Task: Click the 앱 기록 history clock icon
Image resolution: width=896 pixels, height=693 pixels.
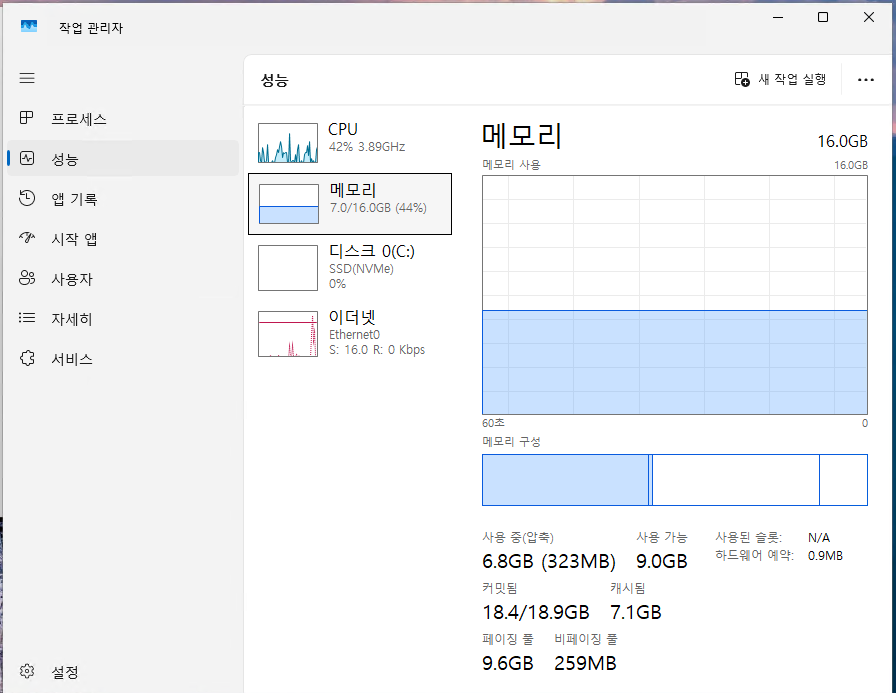Action: click(27, 198)
